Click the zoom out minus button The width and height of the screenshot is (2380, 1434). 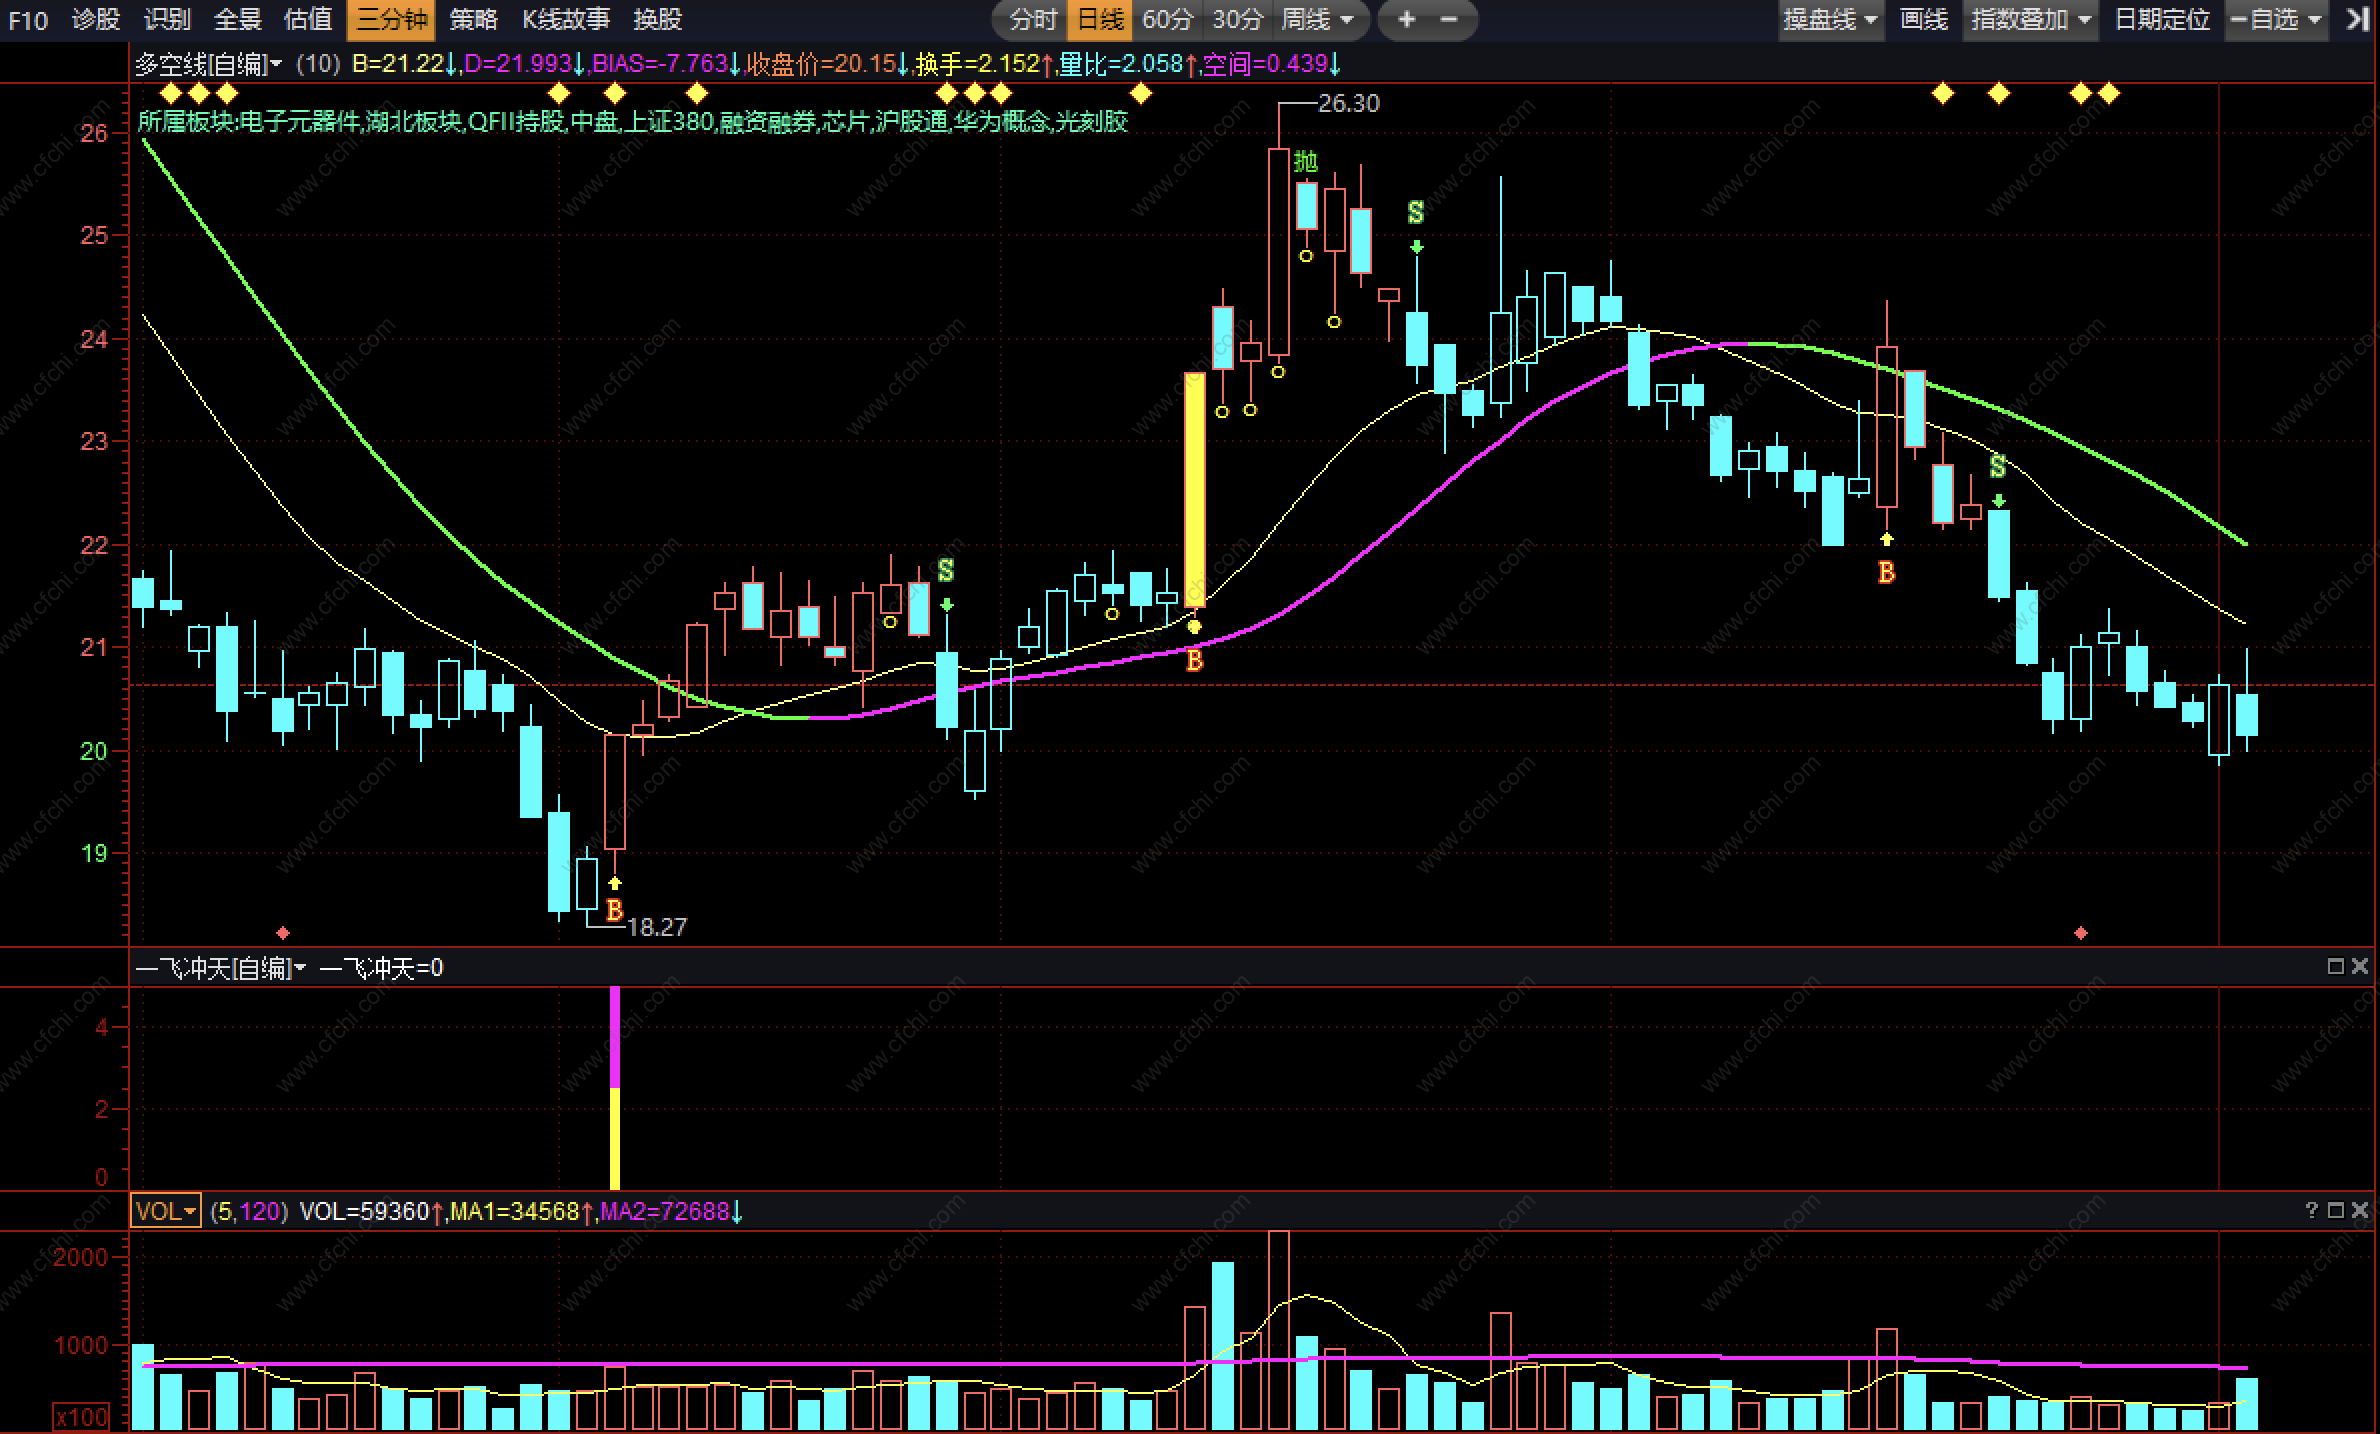coord(1449,19)
